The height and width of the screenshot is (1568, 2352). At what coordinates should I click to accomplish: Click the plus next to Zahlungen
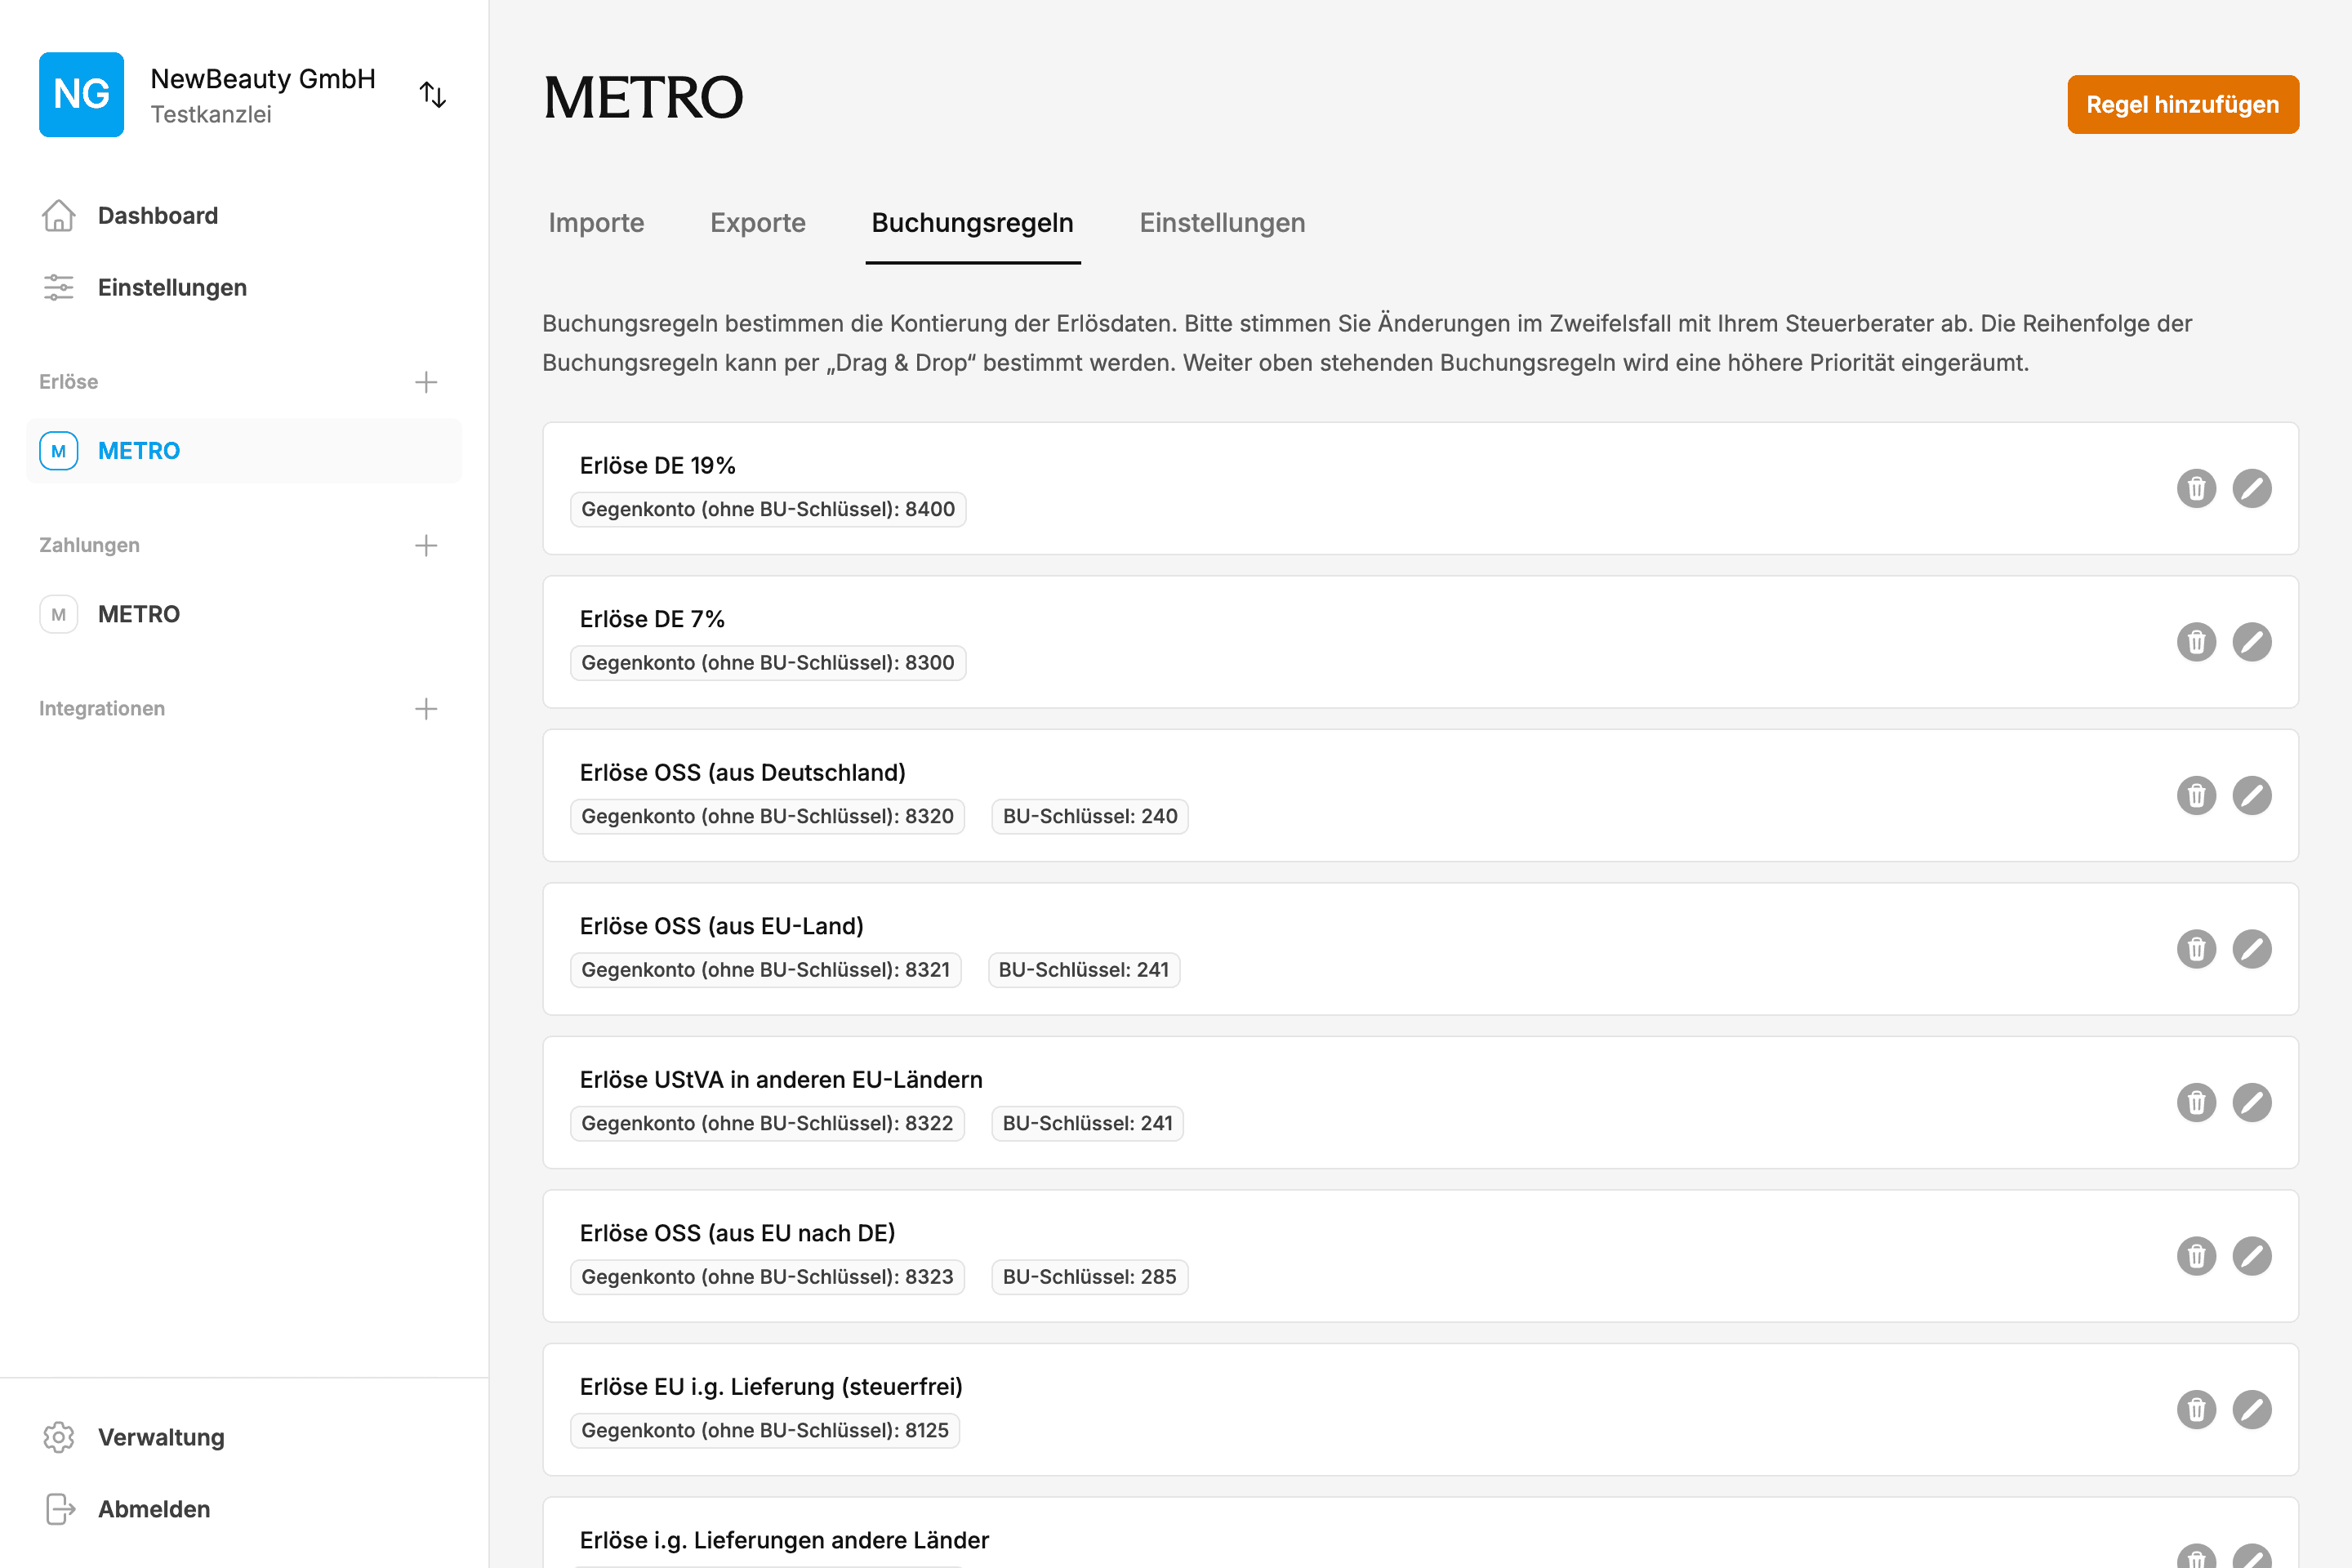[425, 545]
